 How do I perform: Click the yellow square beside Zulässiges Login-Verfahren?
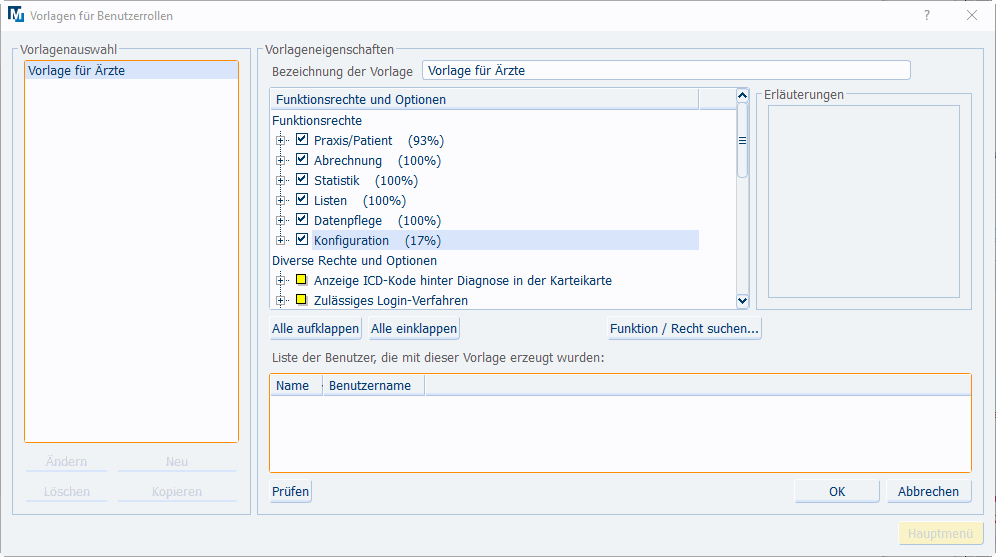(302, 300)
